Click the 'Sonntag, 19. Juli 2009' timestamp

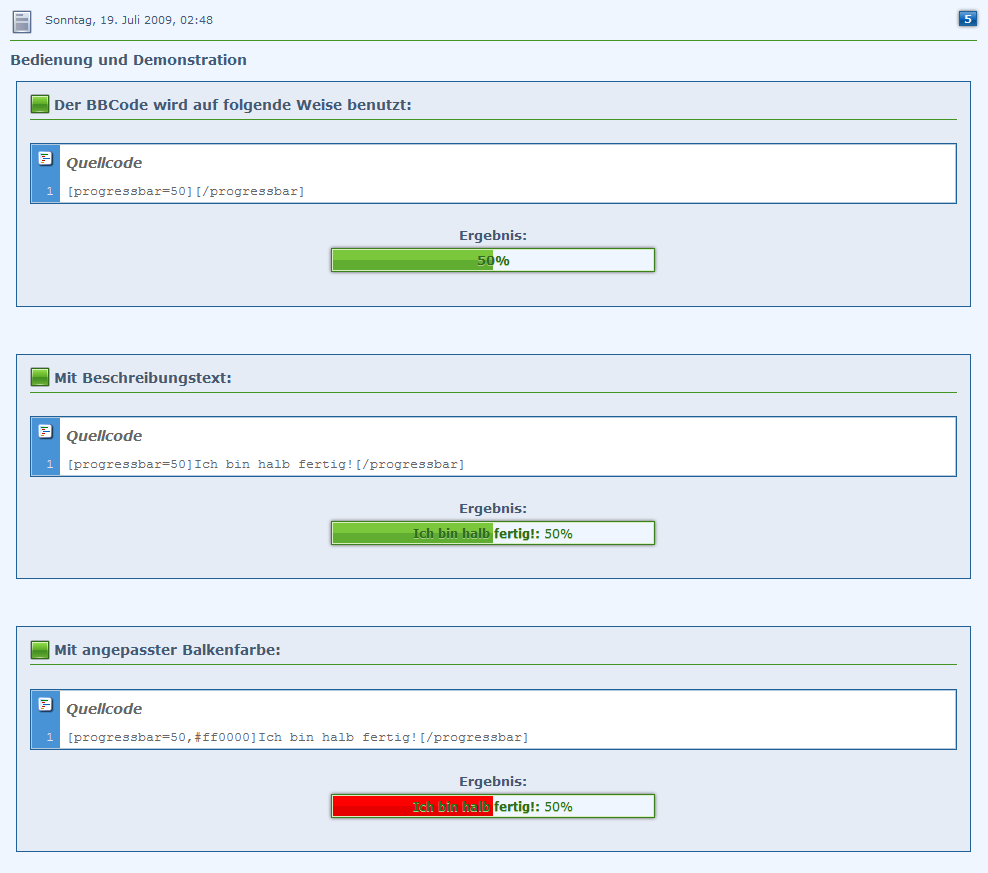[x=129, y=20]
